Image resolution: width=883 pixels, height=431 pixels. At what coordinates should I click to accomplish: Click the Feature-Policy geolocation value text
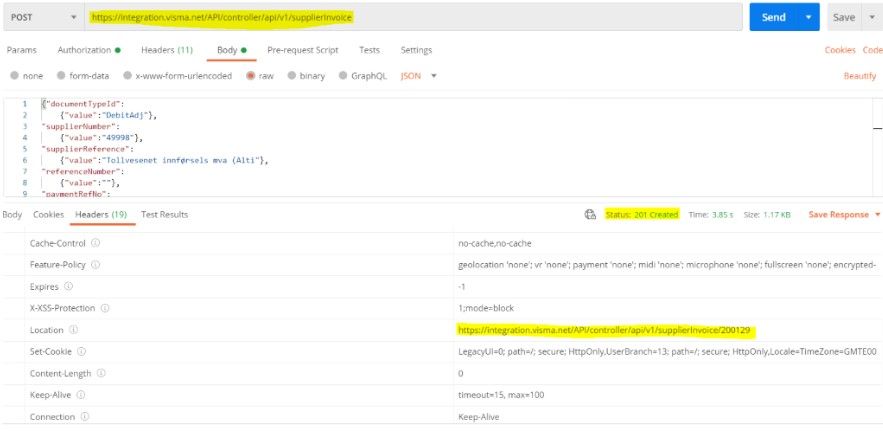pos(667,265)
